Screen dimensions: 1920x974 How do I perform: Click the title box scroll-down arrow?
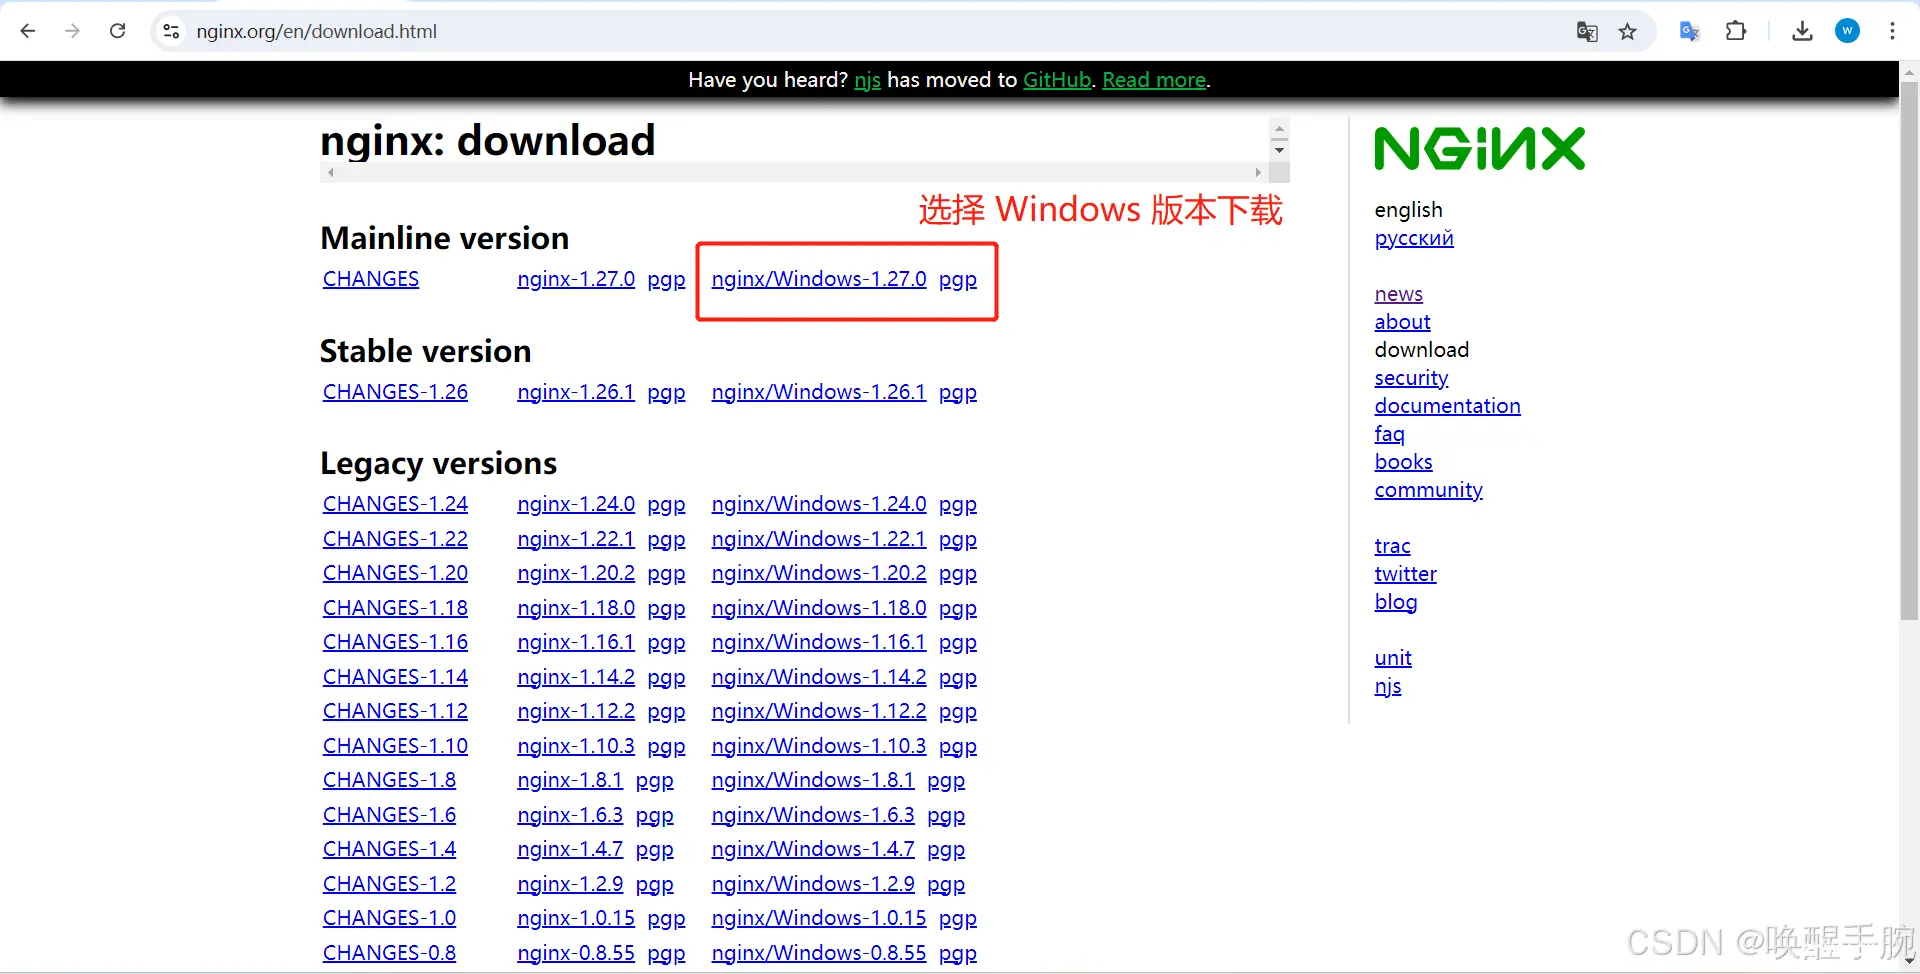(1279, 150)
